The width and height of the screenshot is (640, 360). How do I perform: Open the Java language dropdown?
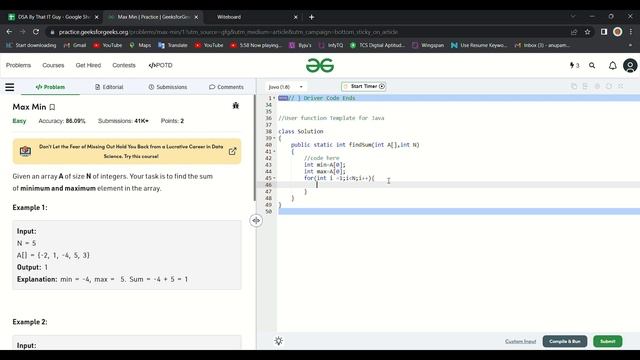coord(285,87)
